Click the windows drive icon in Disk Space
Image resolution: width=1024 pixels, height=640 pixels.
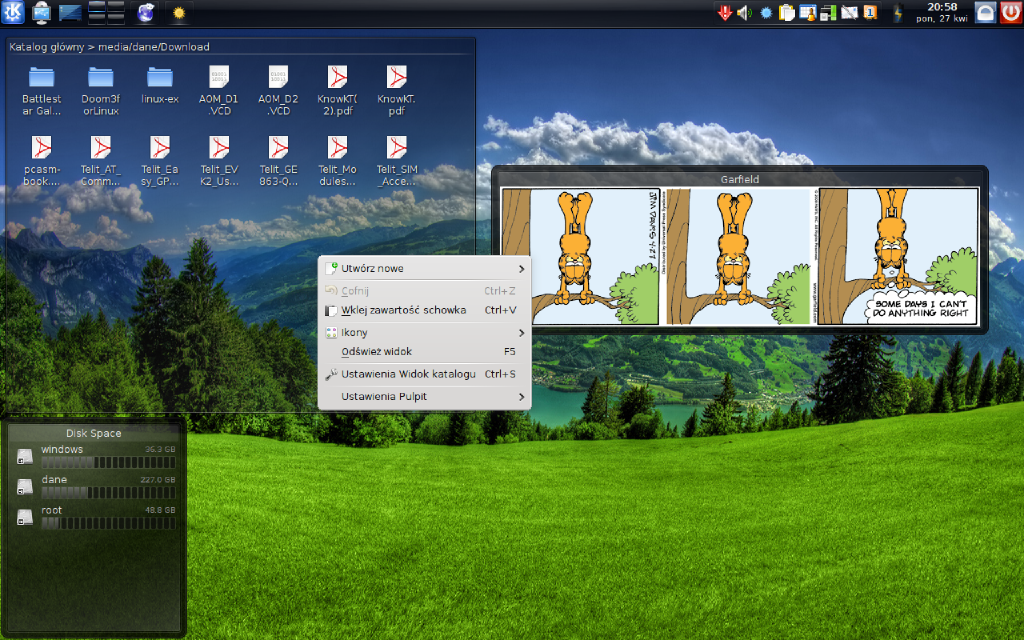pyautogui.click(x=25, y=456)
